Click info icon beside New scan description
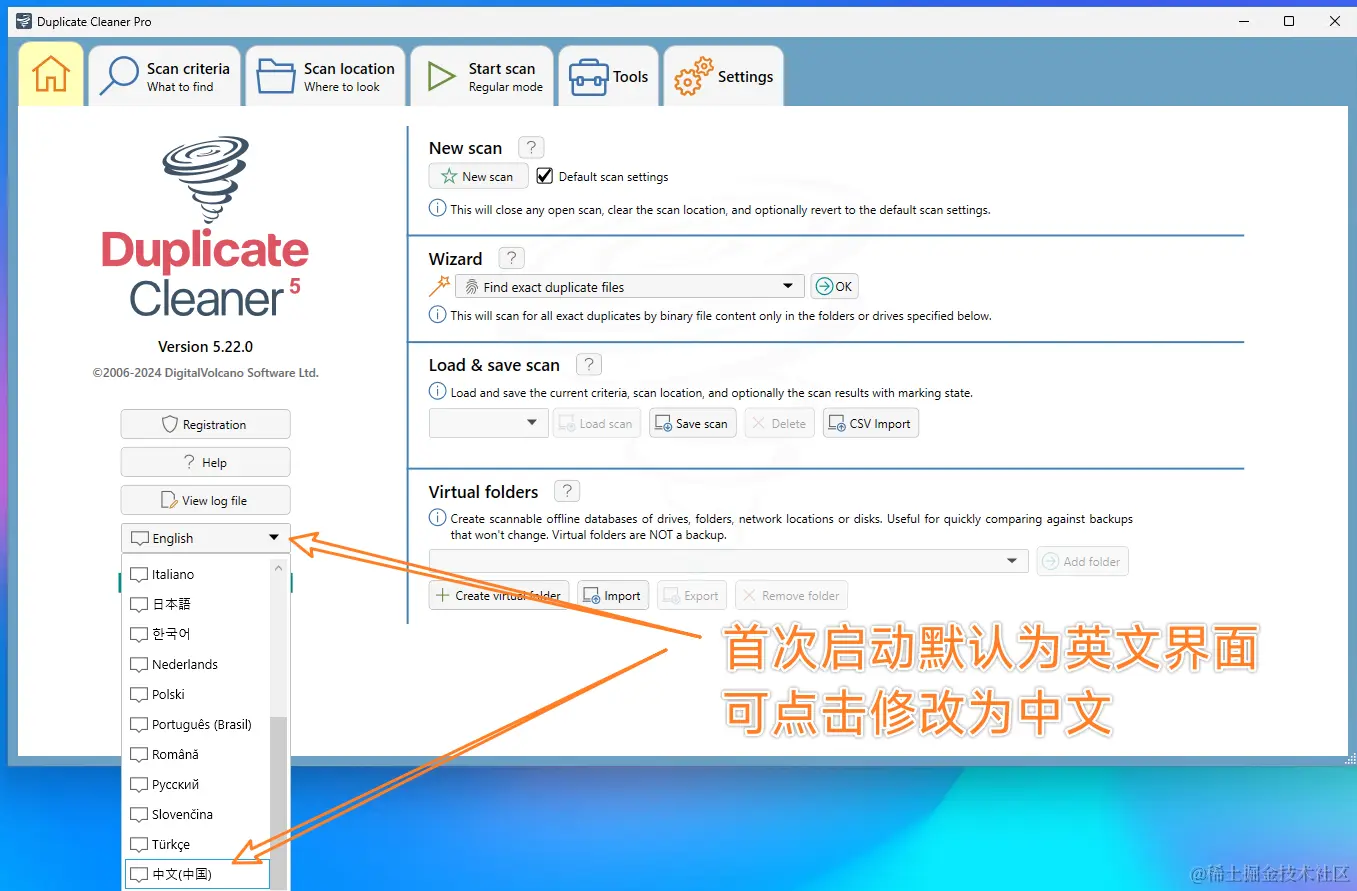 (437, 209)
